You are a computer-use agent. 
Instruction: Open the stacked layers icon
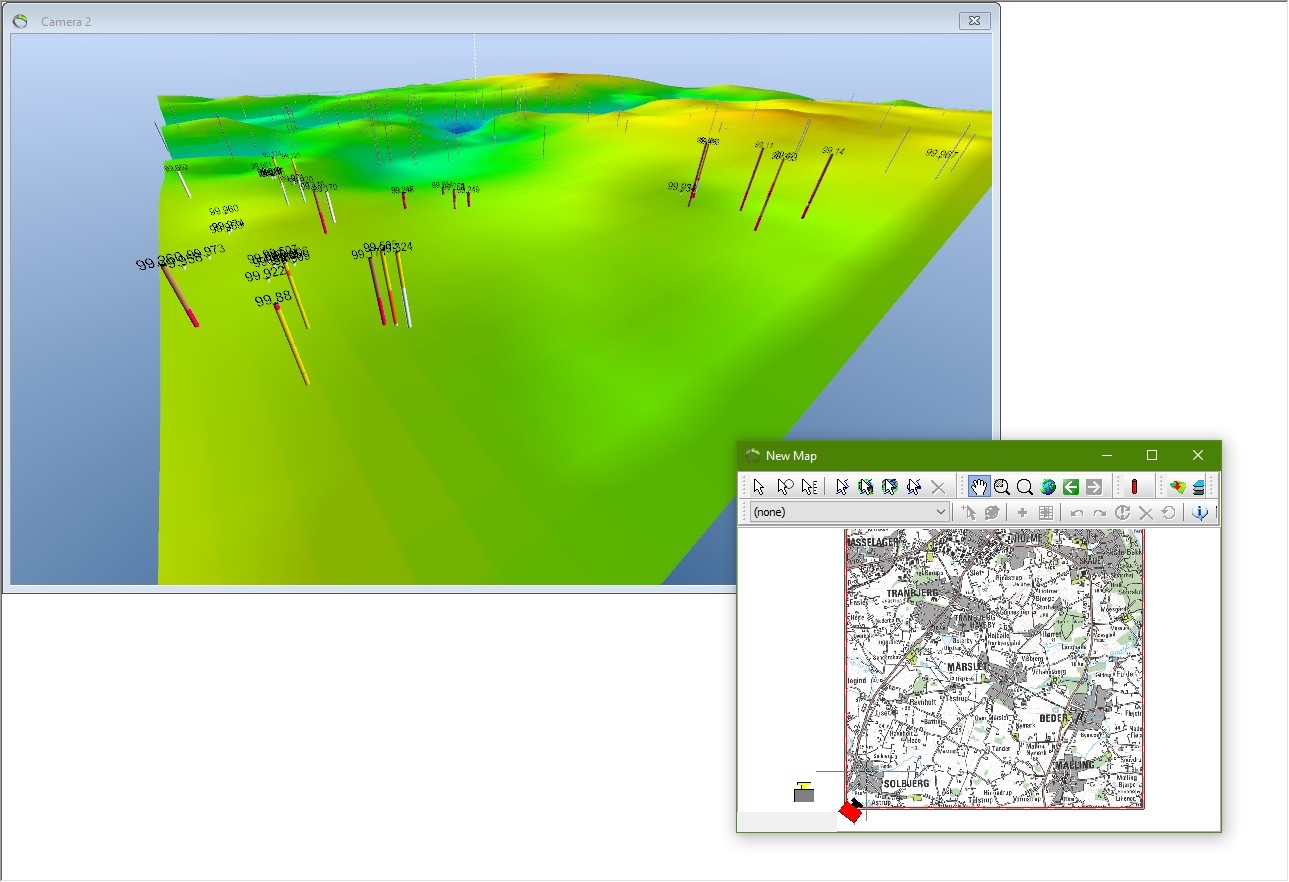pos(1198,487)
